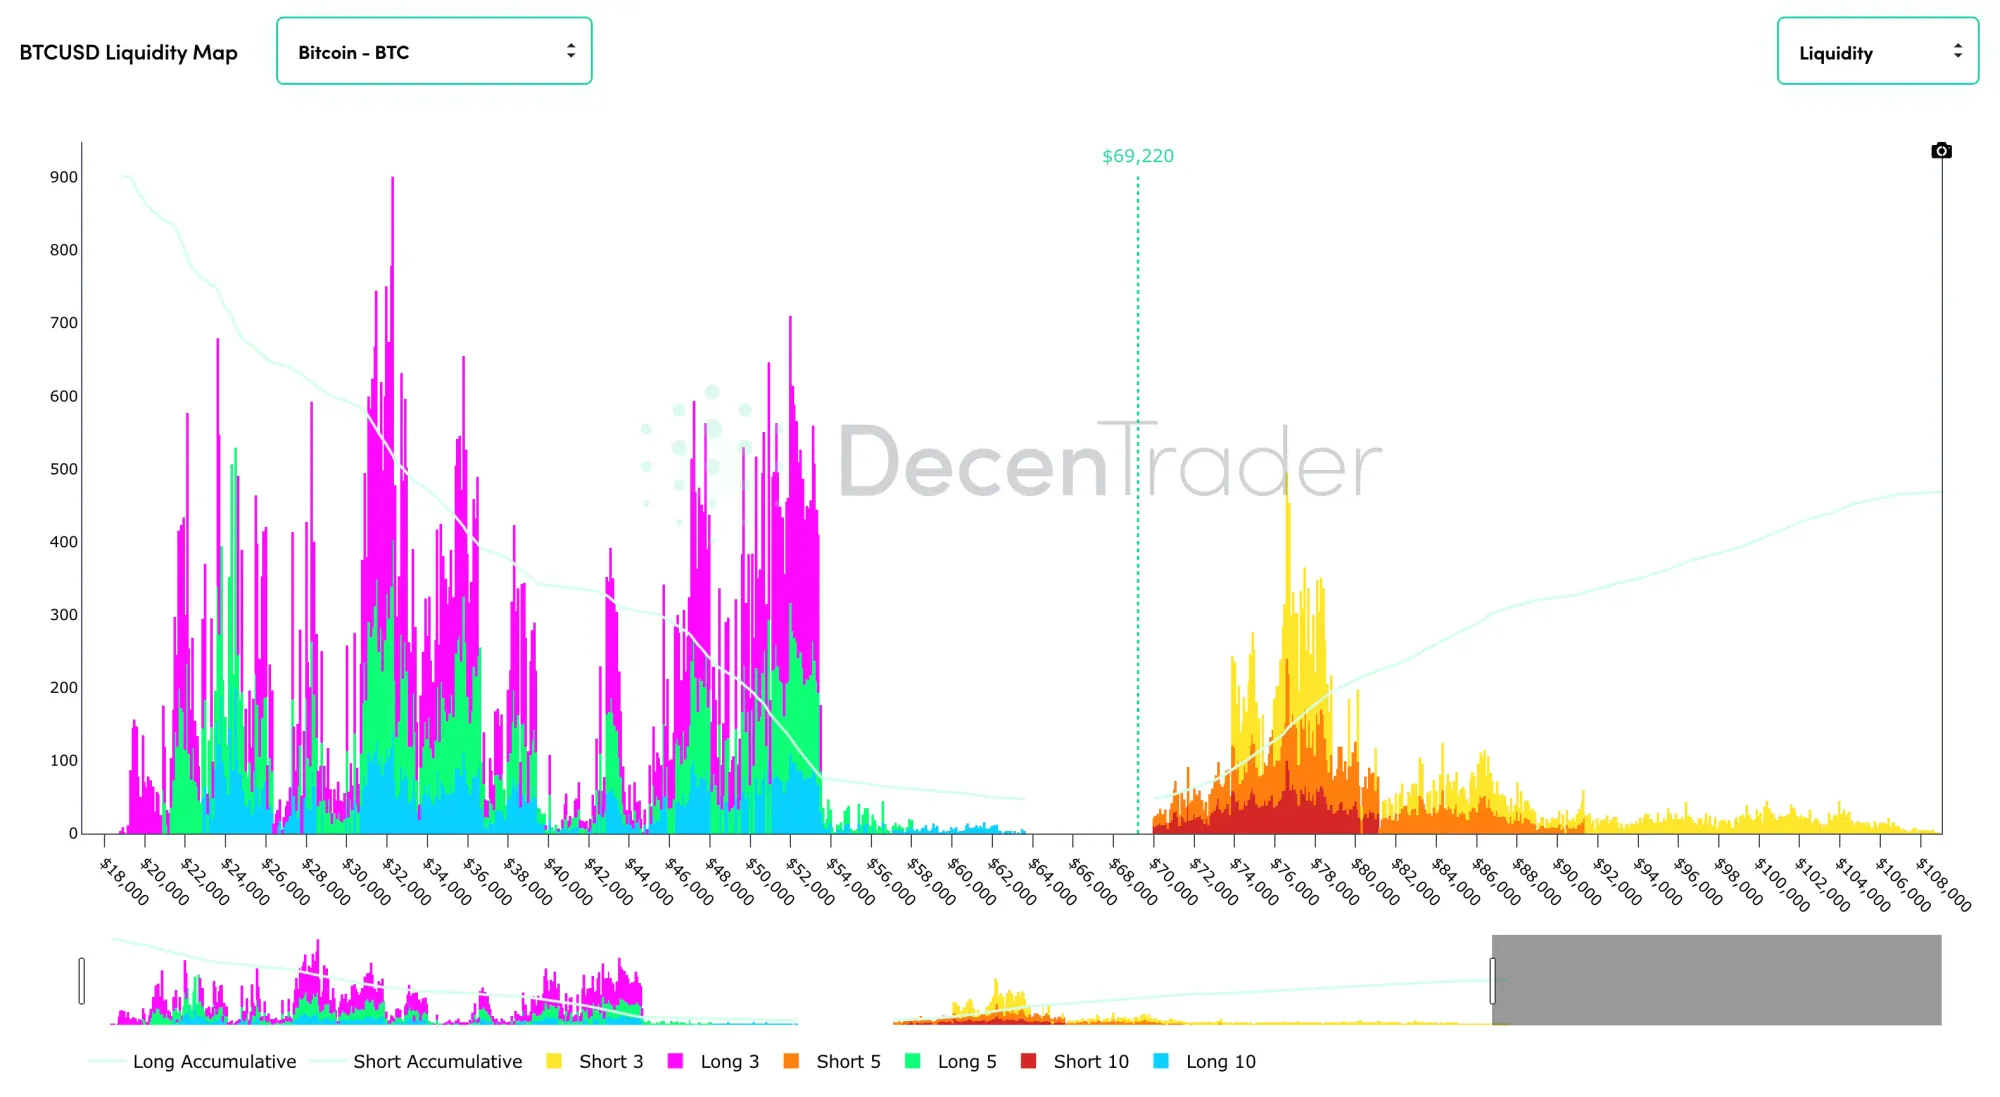
Task: Click the $76,000 x-axis label
Action: pyautogui.click(x=1295, y=881)
